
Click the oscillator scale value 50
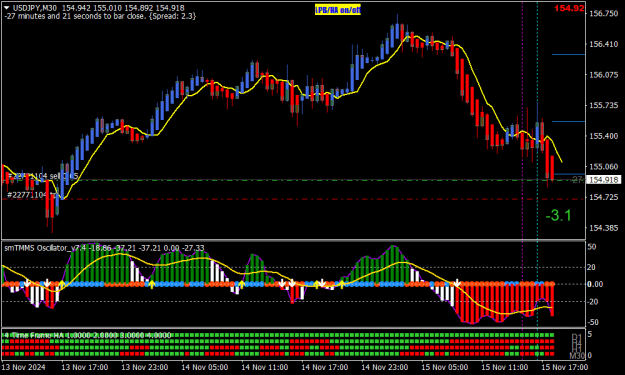[592, 247]
